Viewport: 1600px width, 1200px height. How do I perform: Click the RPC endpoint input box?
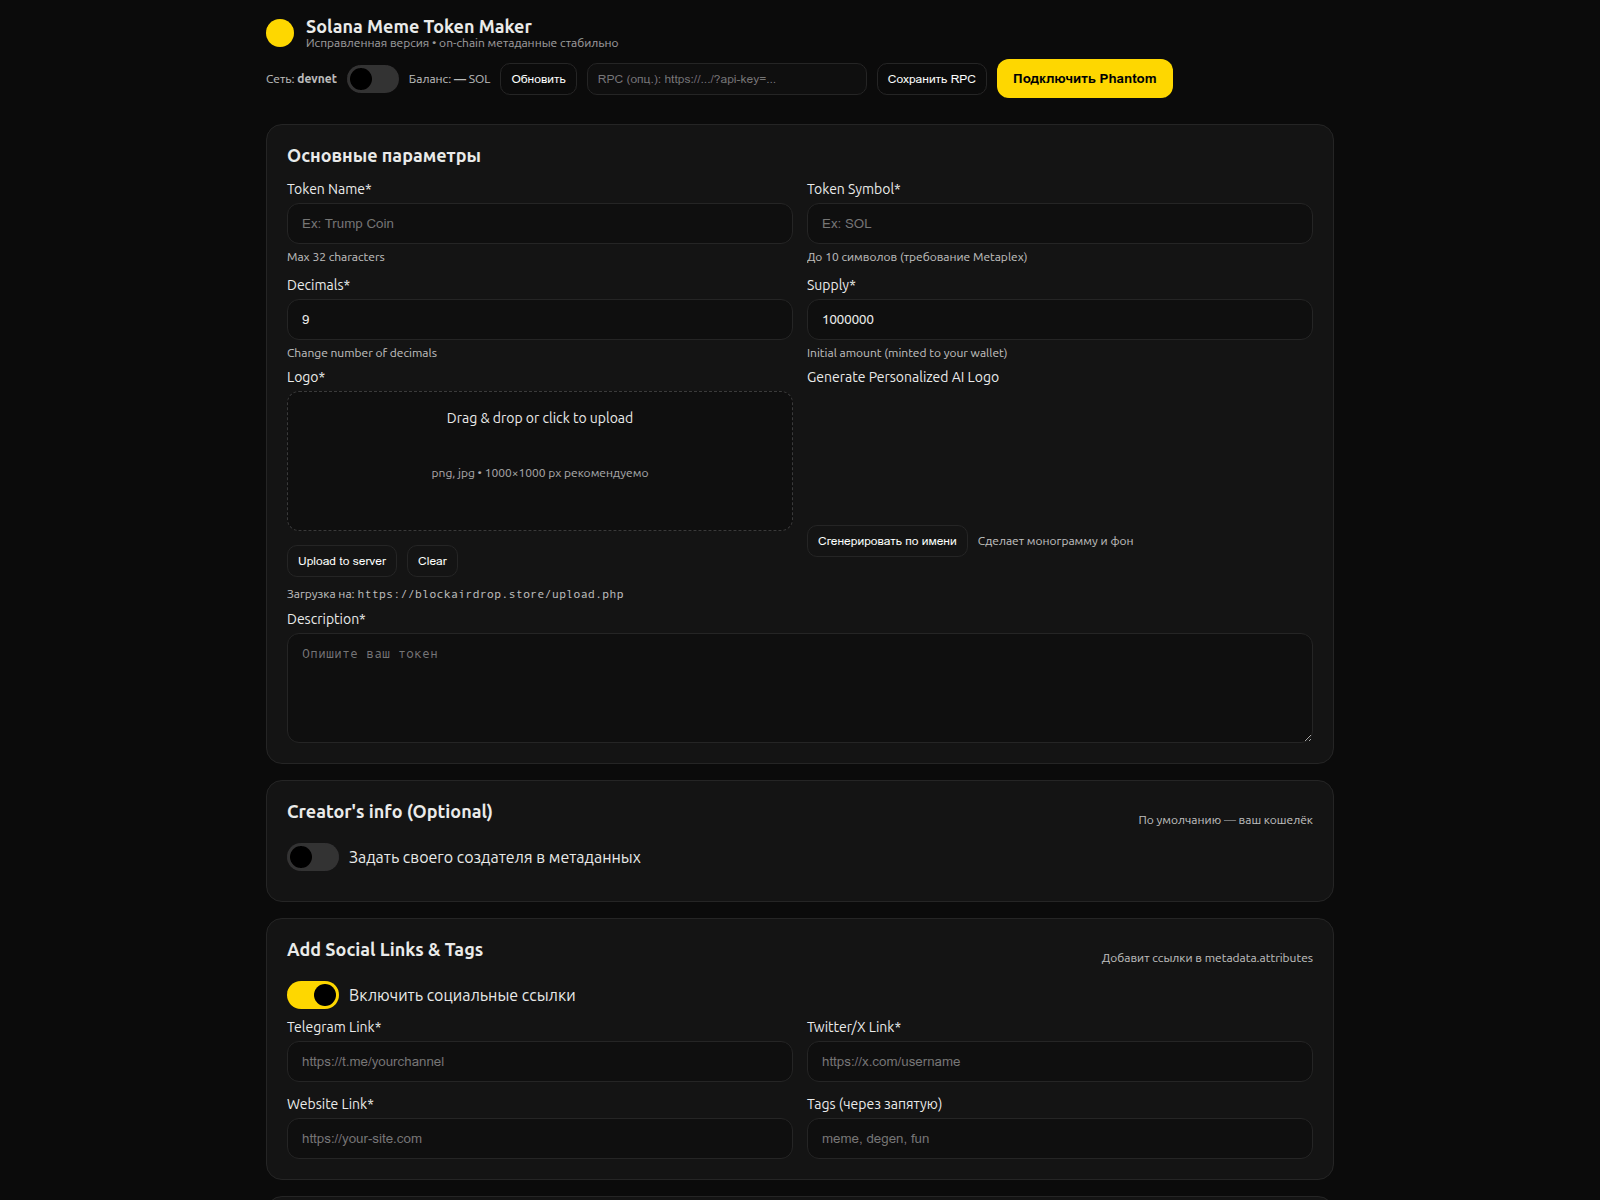(x=726, y=78)
